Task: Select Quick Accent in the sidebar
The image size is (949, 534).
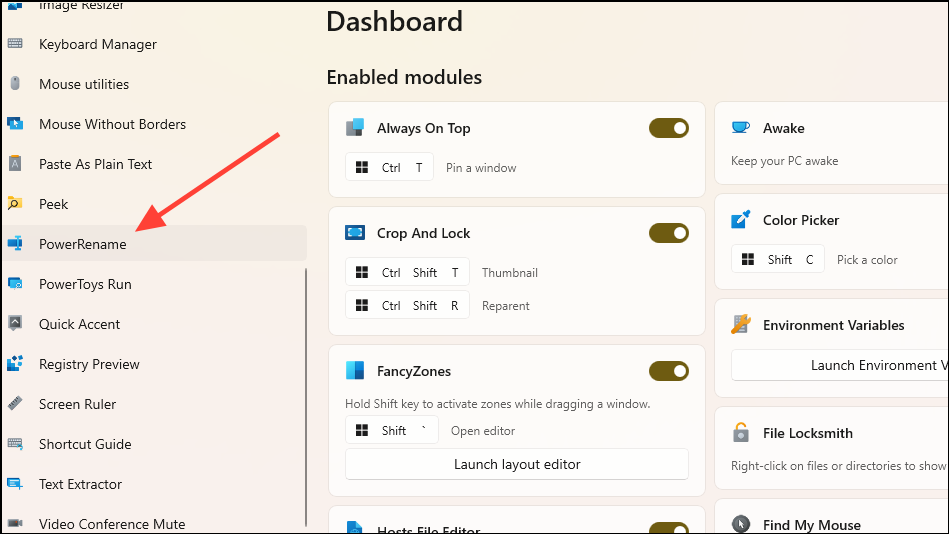Action: pos(154,323)
